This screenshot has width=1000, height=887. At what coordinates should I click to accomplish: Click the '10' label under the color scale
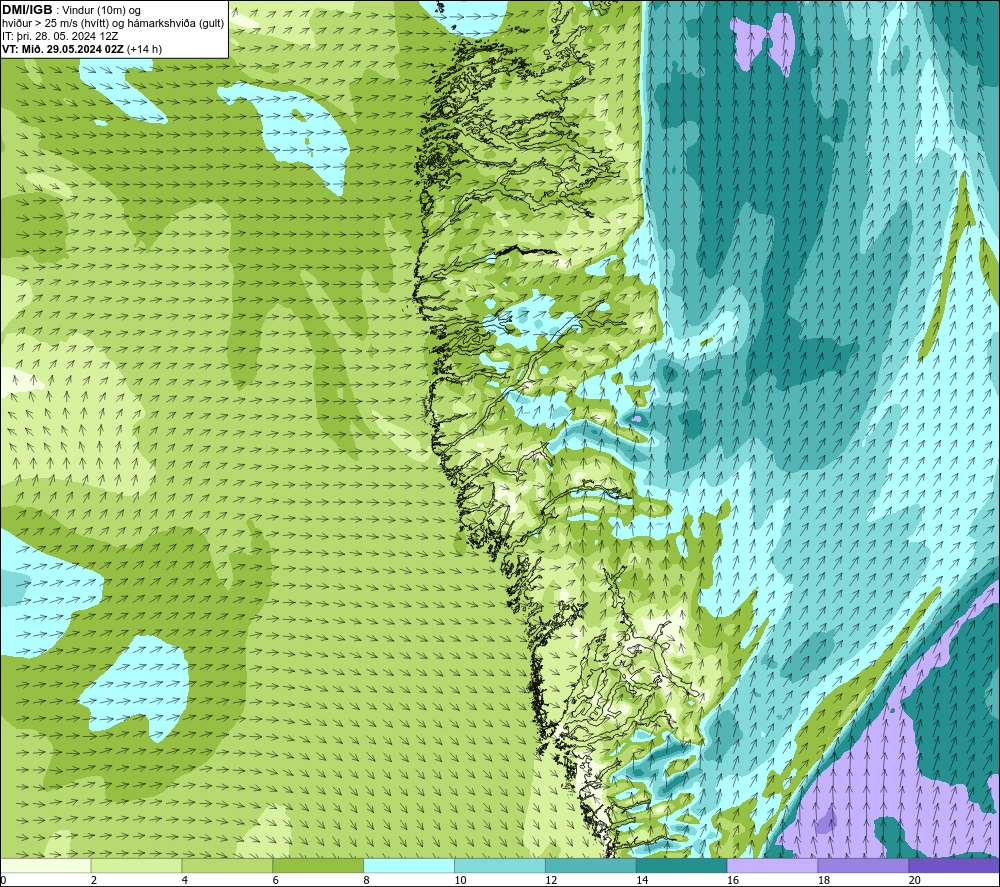click(x=460, y=880)
